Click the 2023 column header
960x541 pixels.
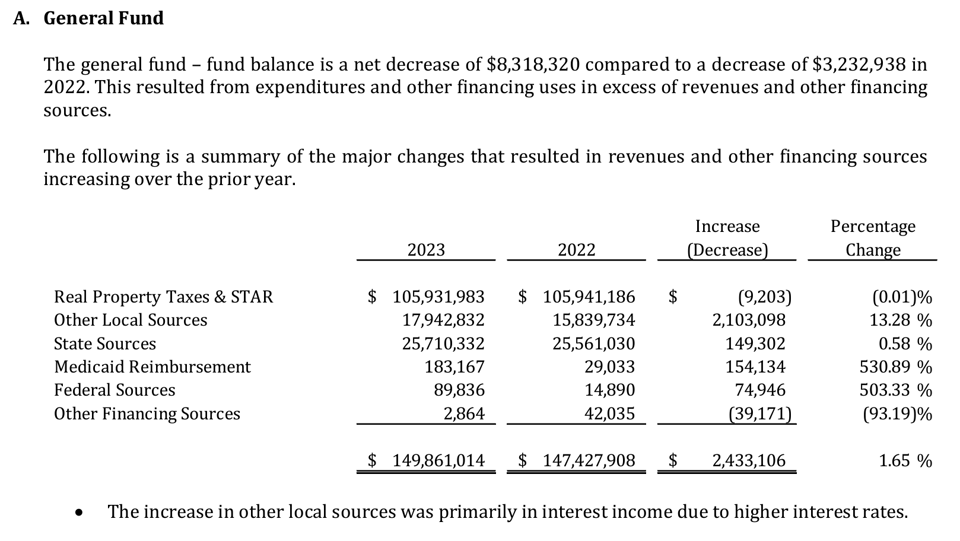(426, 250)
